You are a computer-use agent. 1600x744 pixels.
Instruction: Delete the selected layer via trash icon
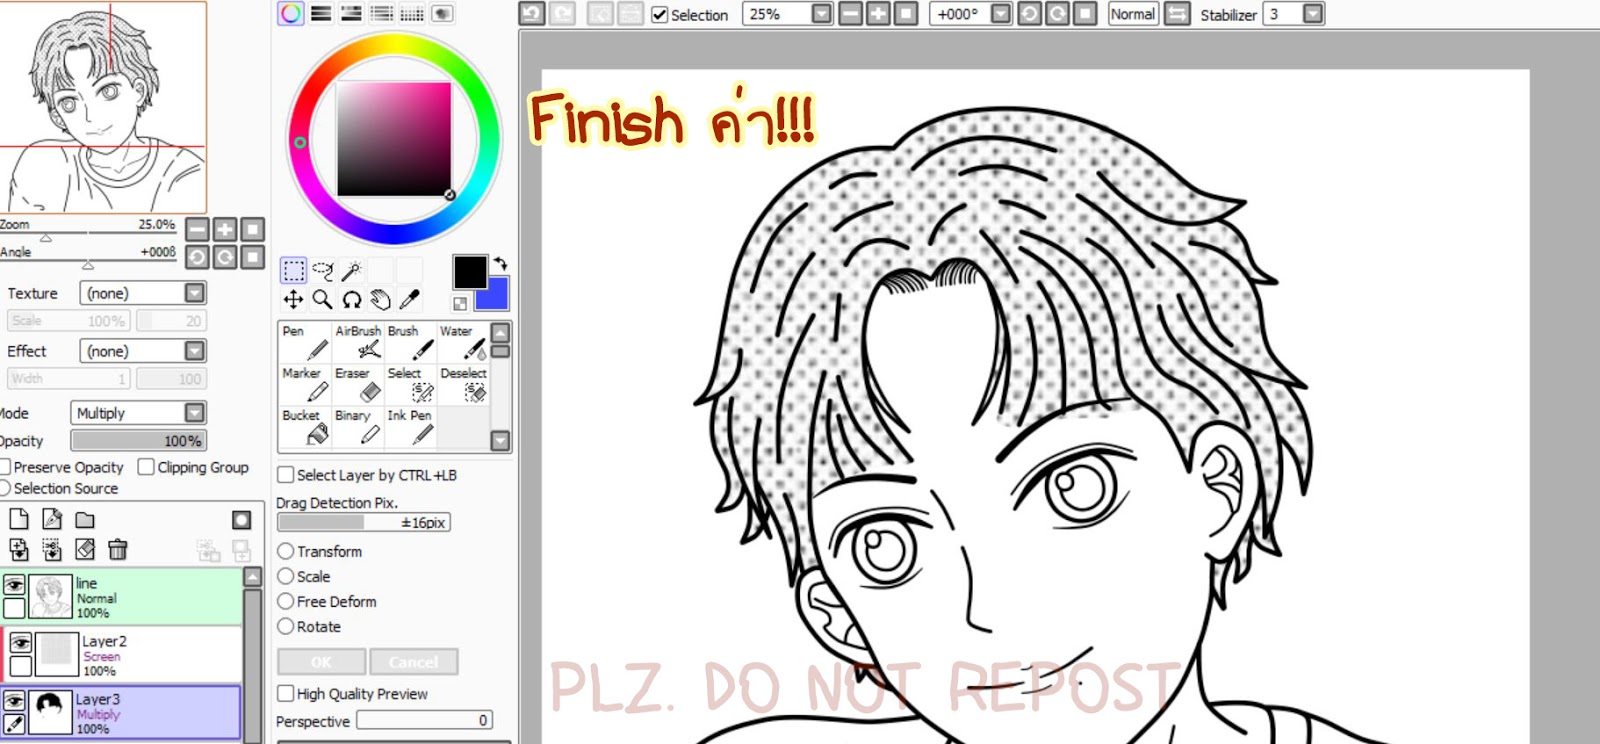(x=118, y=549)
